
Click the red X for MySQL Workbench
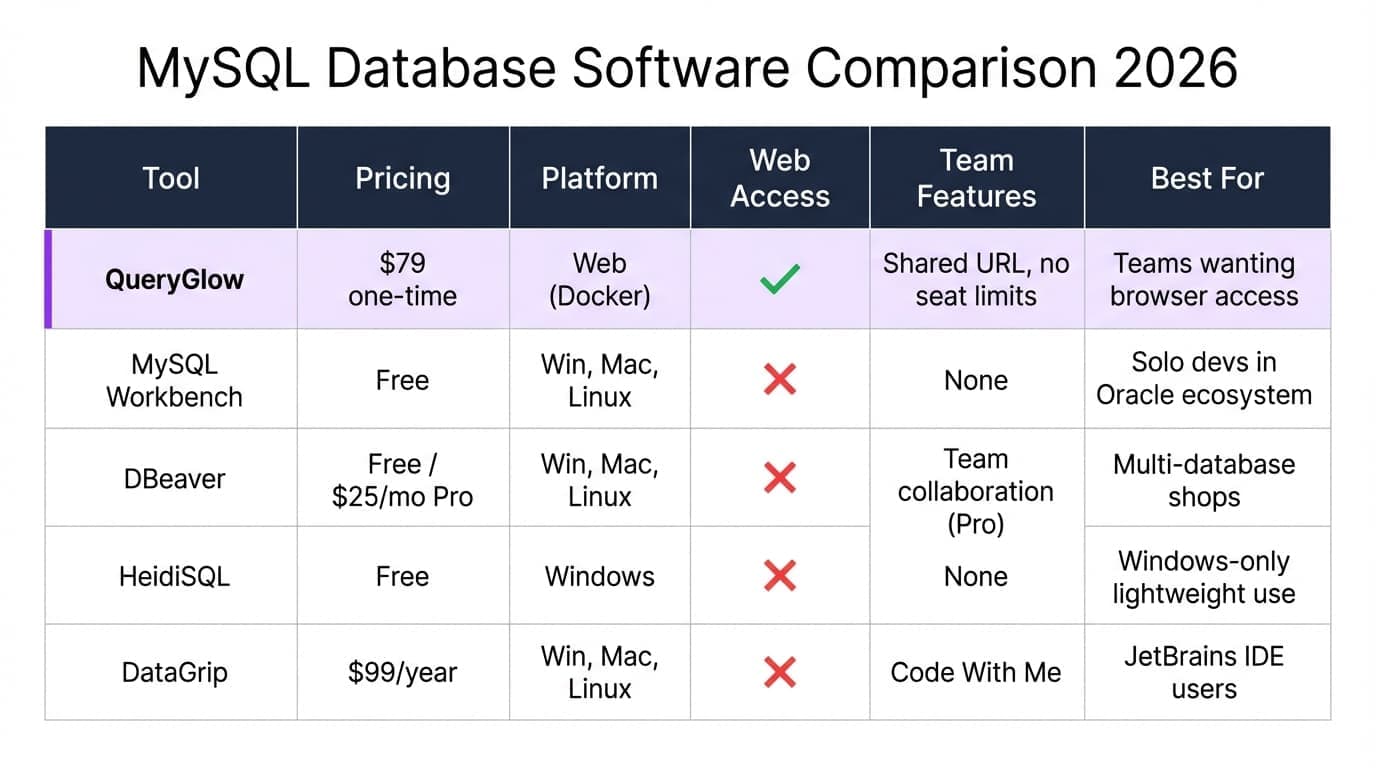coord(779,379)
